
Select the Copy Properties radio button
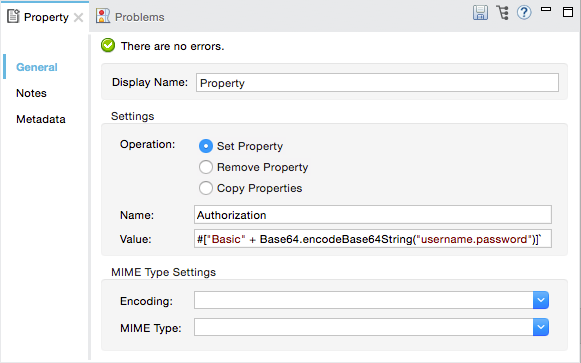point(206,188)
